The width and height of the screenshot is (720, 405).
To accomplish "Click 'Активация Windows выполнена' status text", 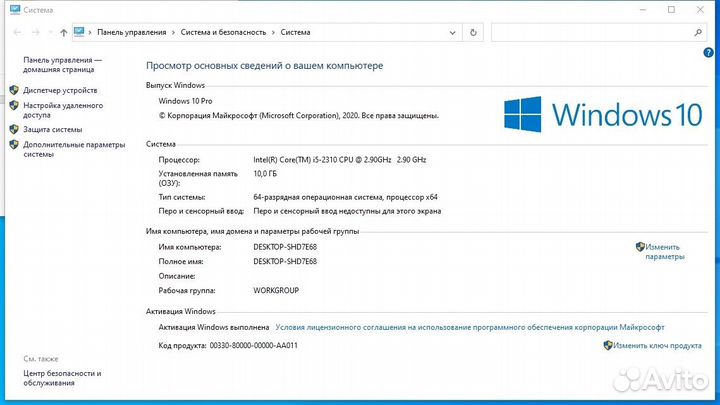I will (x=214, y=327).
